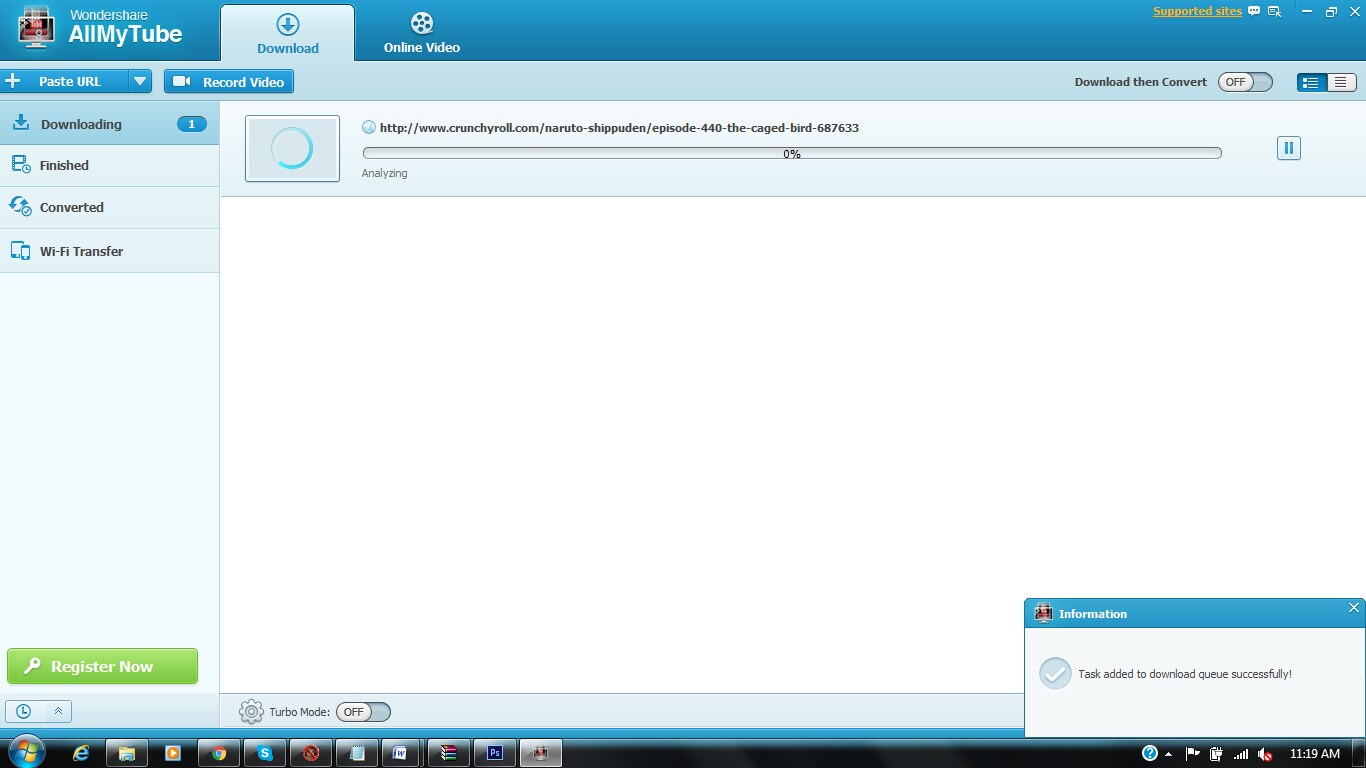The height and width of the screenshot is (768, 1366).
Task: Click the globe icon beside the Crunchyroll URL
Action: click(369, 128)
